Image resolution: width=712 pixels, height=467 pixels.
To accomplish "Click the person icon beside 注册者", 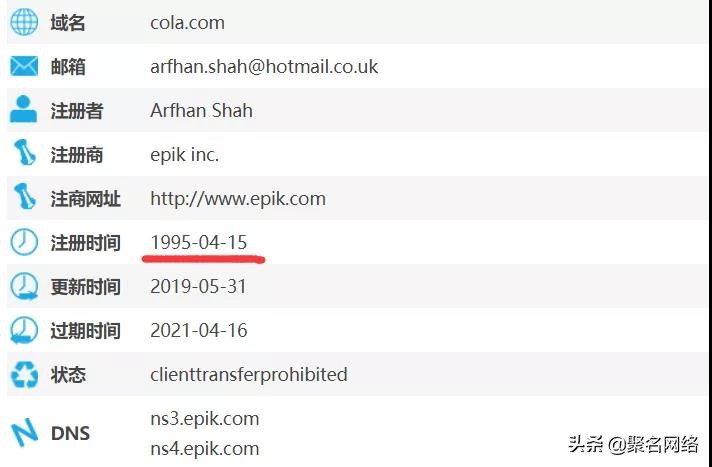I will [x=24, y=109].
